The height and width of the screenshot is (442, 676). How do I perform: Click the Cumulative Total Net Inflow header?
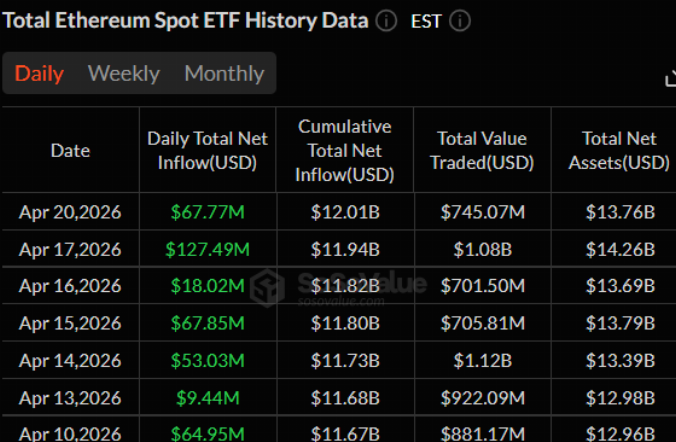pyautogui.click(x=346, y=151)
